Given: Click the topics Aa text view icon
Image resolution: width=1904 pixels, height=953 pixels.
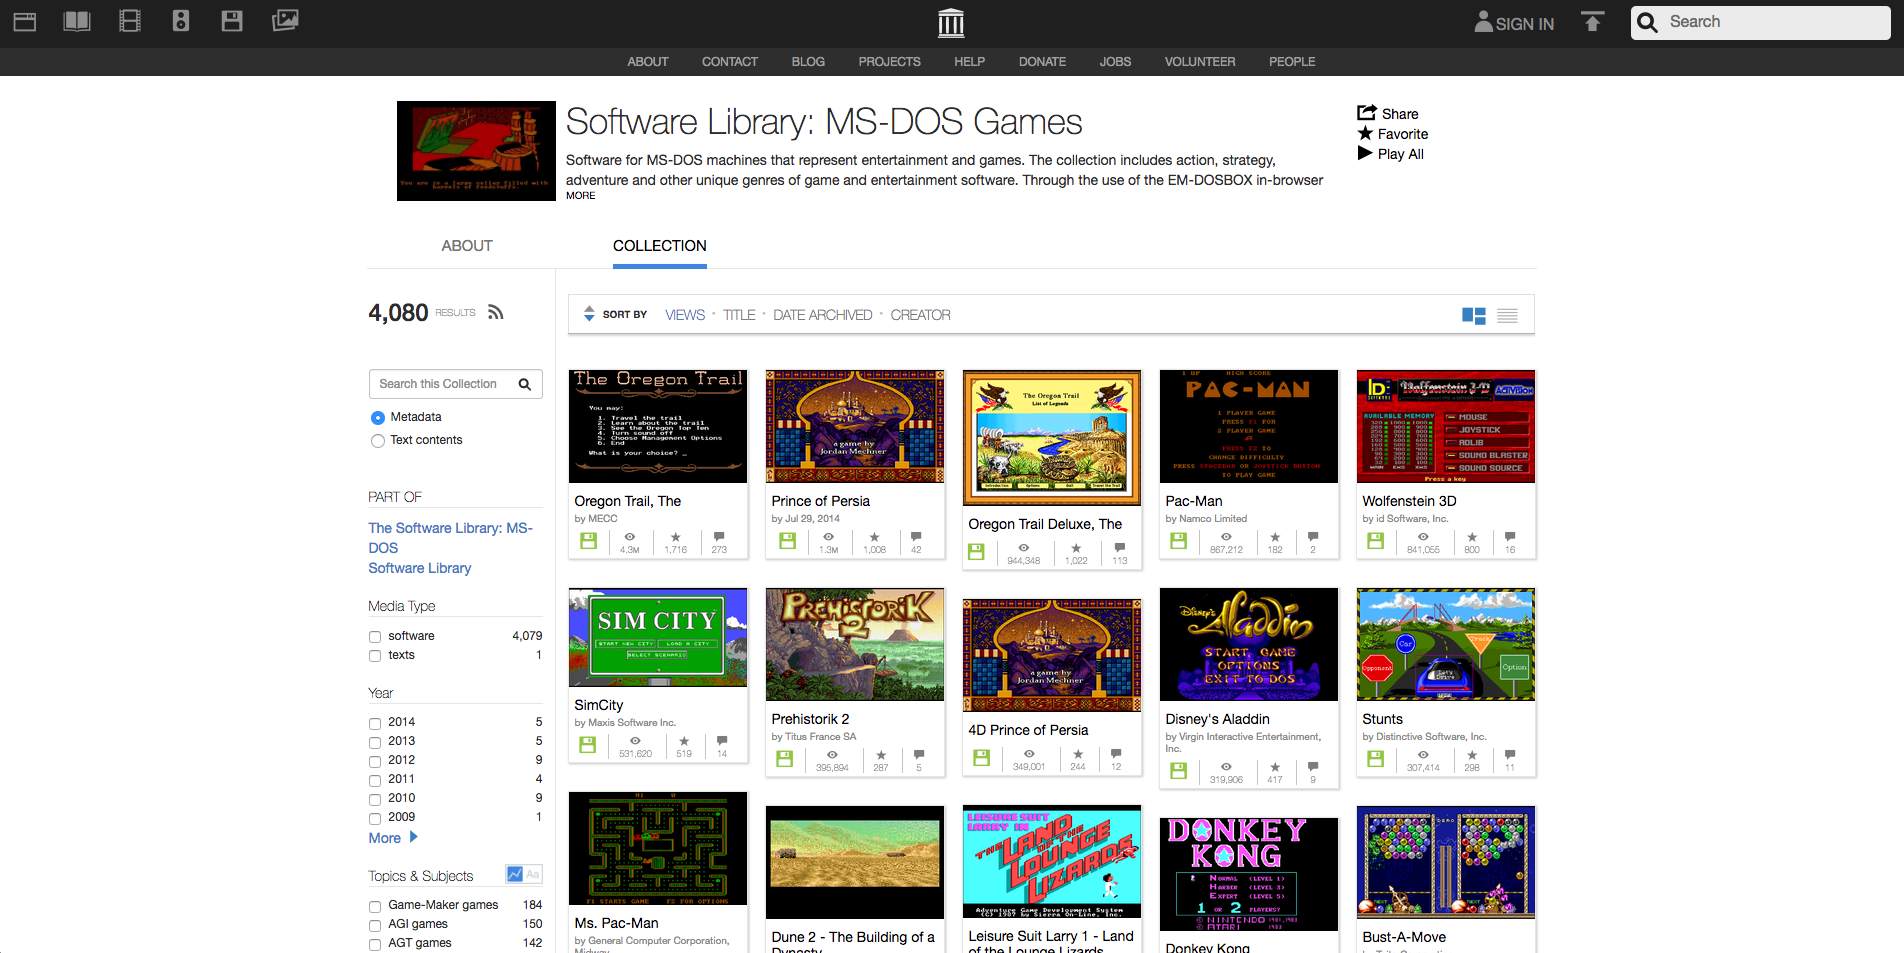Looking at the screenshot, I should (x=533, y=874).
